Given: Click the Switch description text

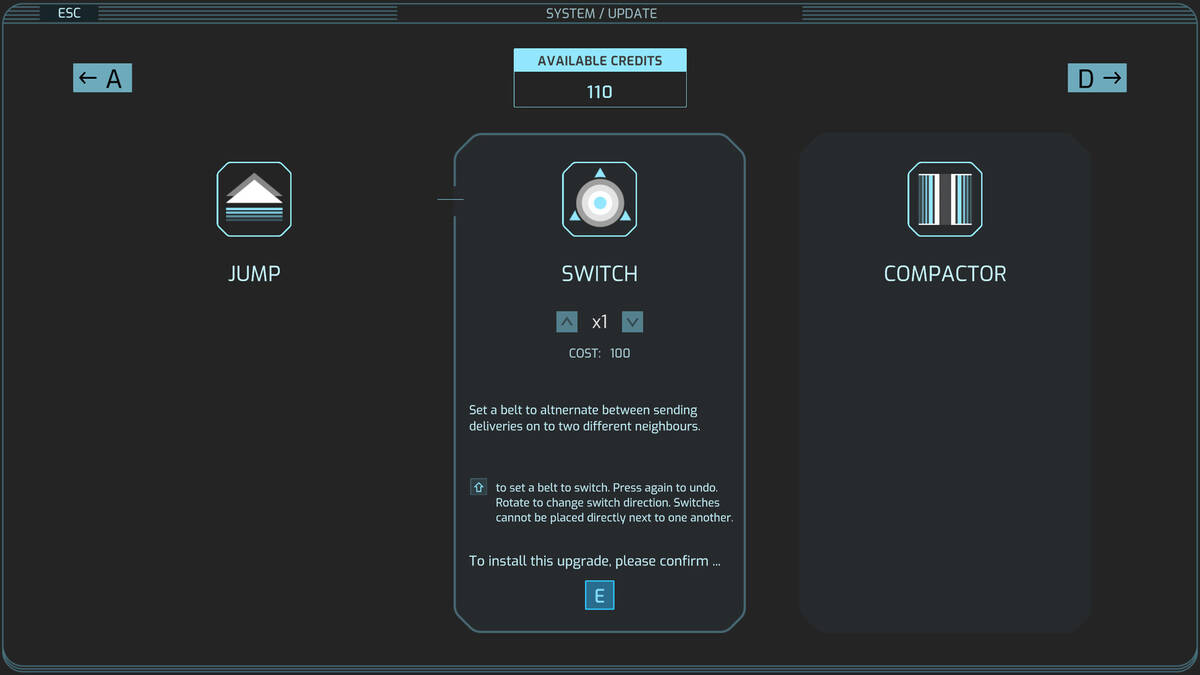Looking at the screenshot, I should pos(584,418).
